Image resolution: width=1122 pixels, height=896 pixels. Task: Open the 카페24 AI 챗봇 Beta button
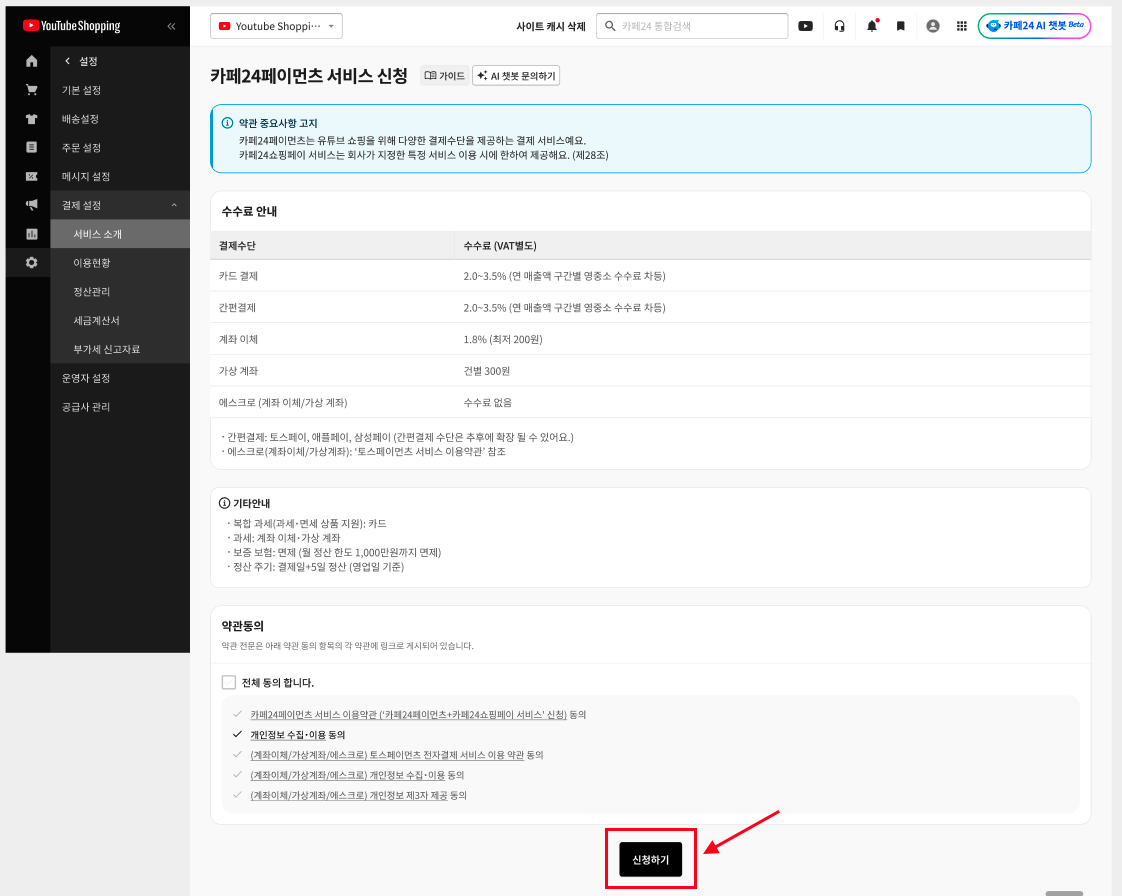1035,26
